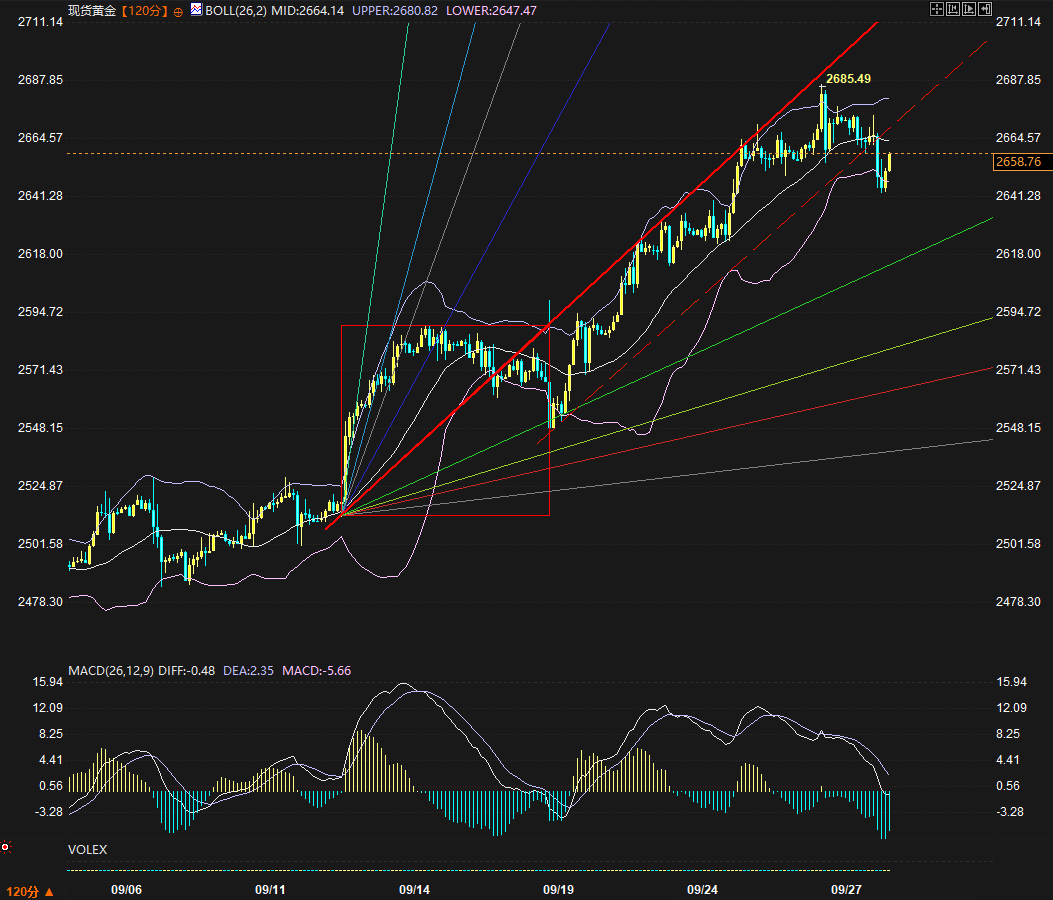1053x900 pixels.
Task: Open the 120分 timeframe selector at bottom left
Action: 30,891
